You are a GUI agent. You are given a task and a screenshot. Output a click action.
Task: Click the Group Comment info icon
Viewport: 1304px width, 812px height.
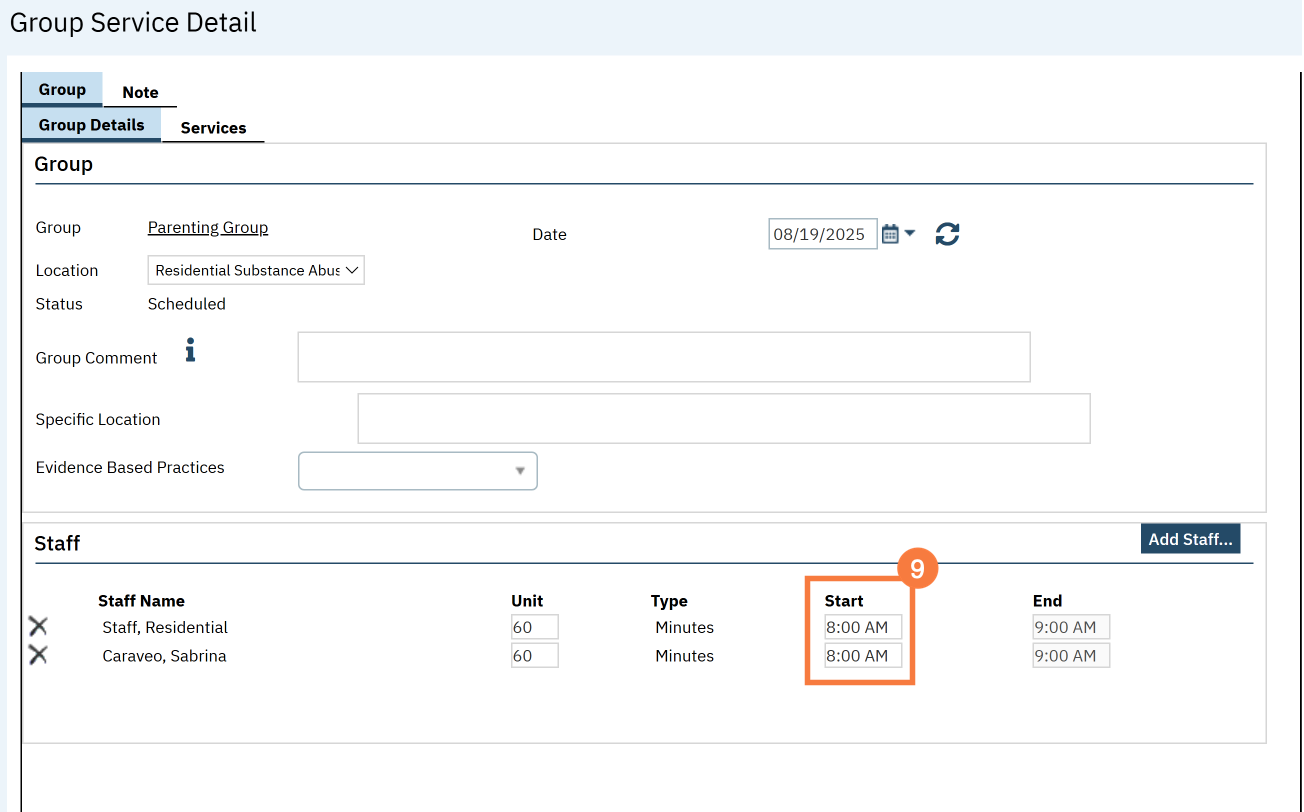[x=190, y=350]
